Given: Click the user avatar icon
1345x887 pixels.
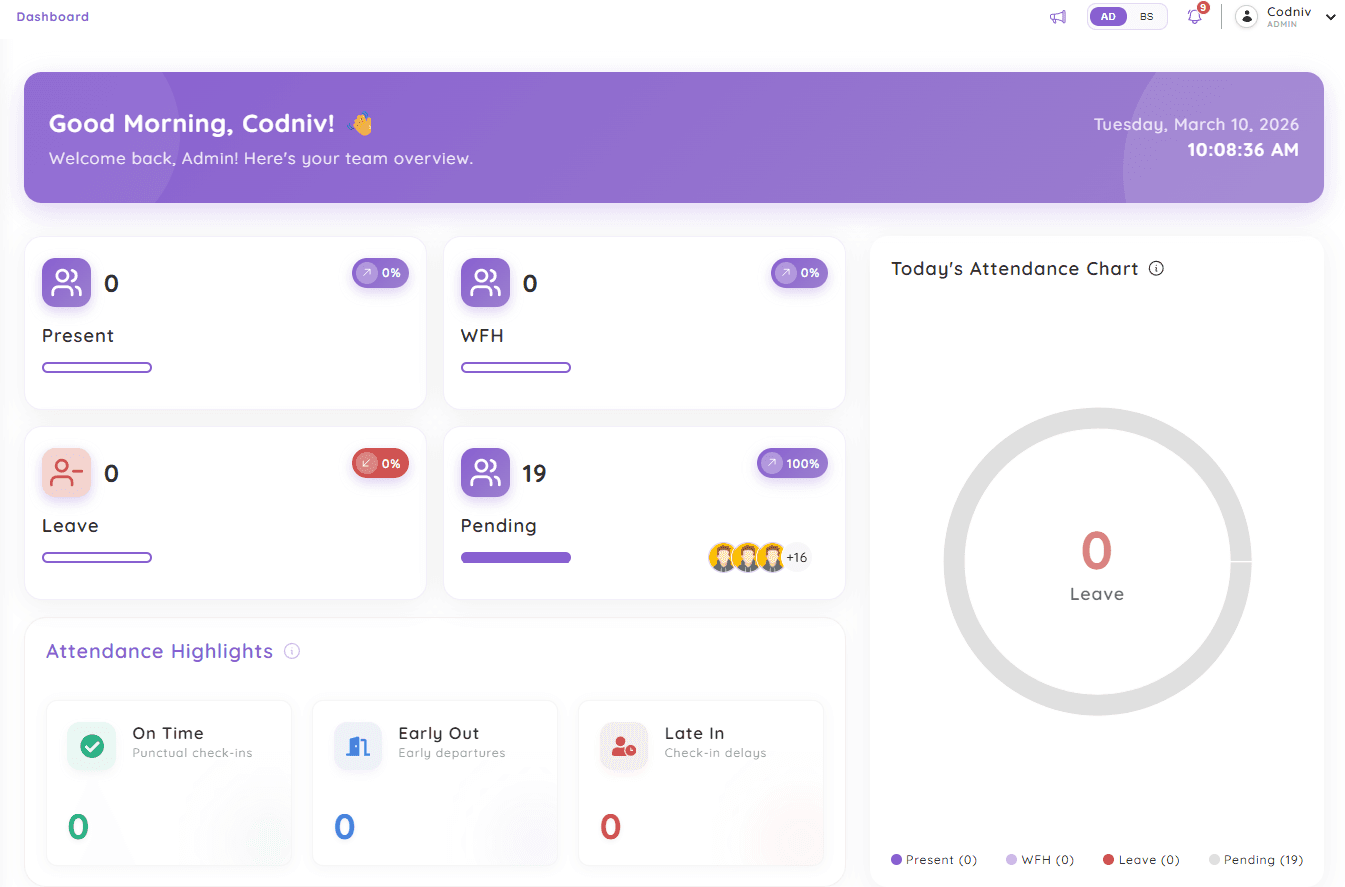Looking at the screenshot, I should coord(1246,17).
